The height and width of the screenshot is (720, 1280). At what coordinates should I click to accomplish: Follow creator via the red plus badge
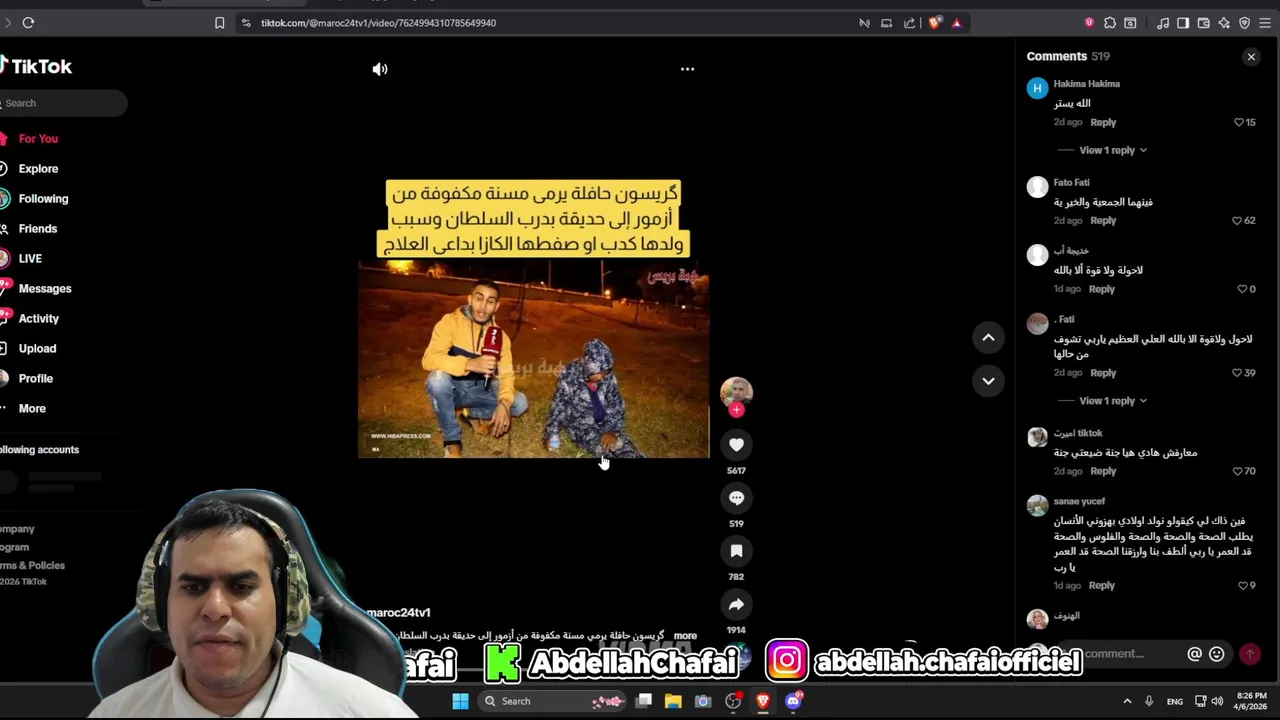pos(737,410)
